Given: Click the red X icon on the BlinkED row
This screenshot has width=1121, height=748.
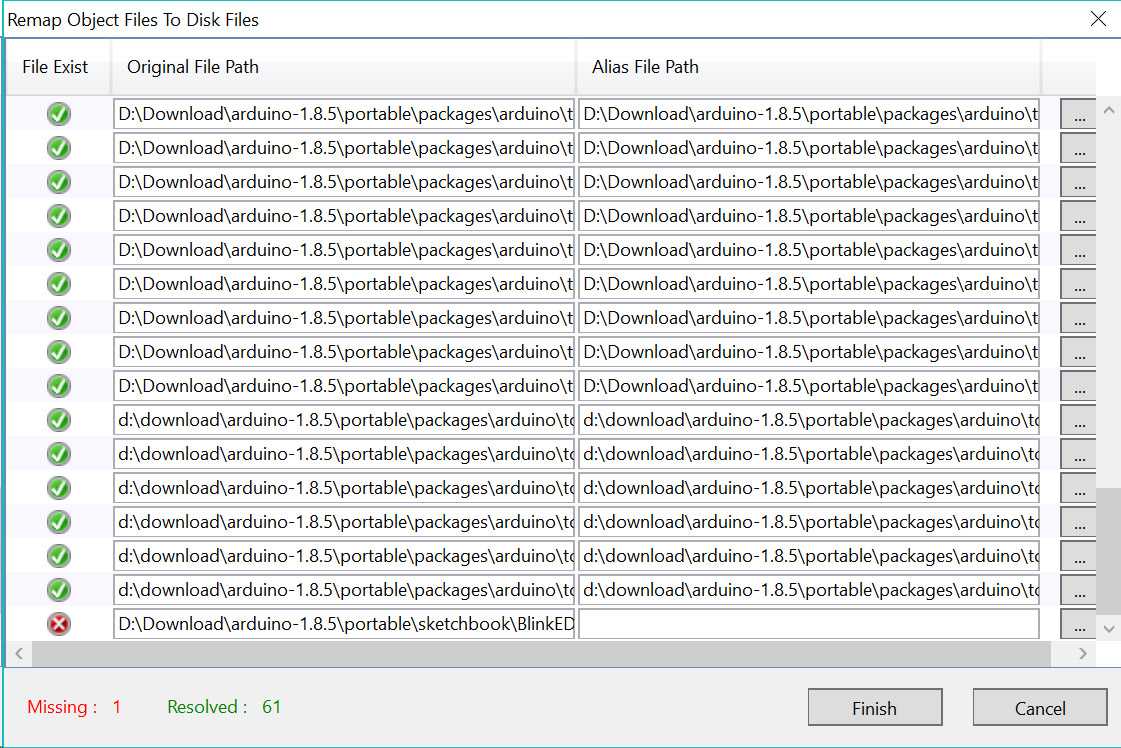Looking at the screenshot, I should pos(58,623).
